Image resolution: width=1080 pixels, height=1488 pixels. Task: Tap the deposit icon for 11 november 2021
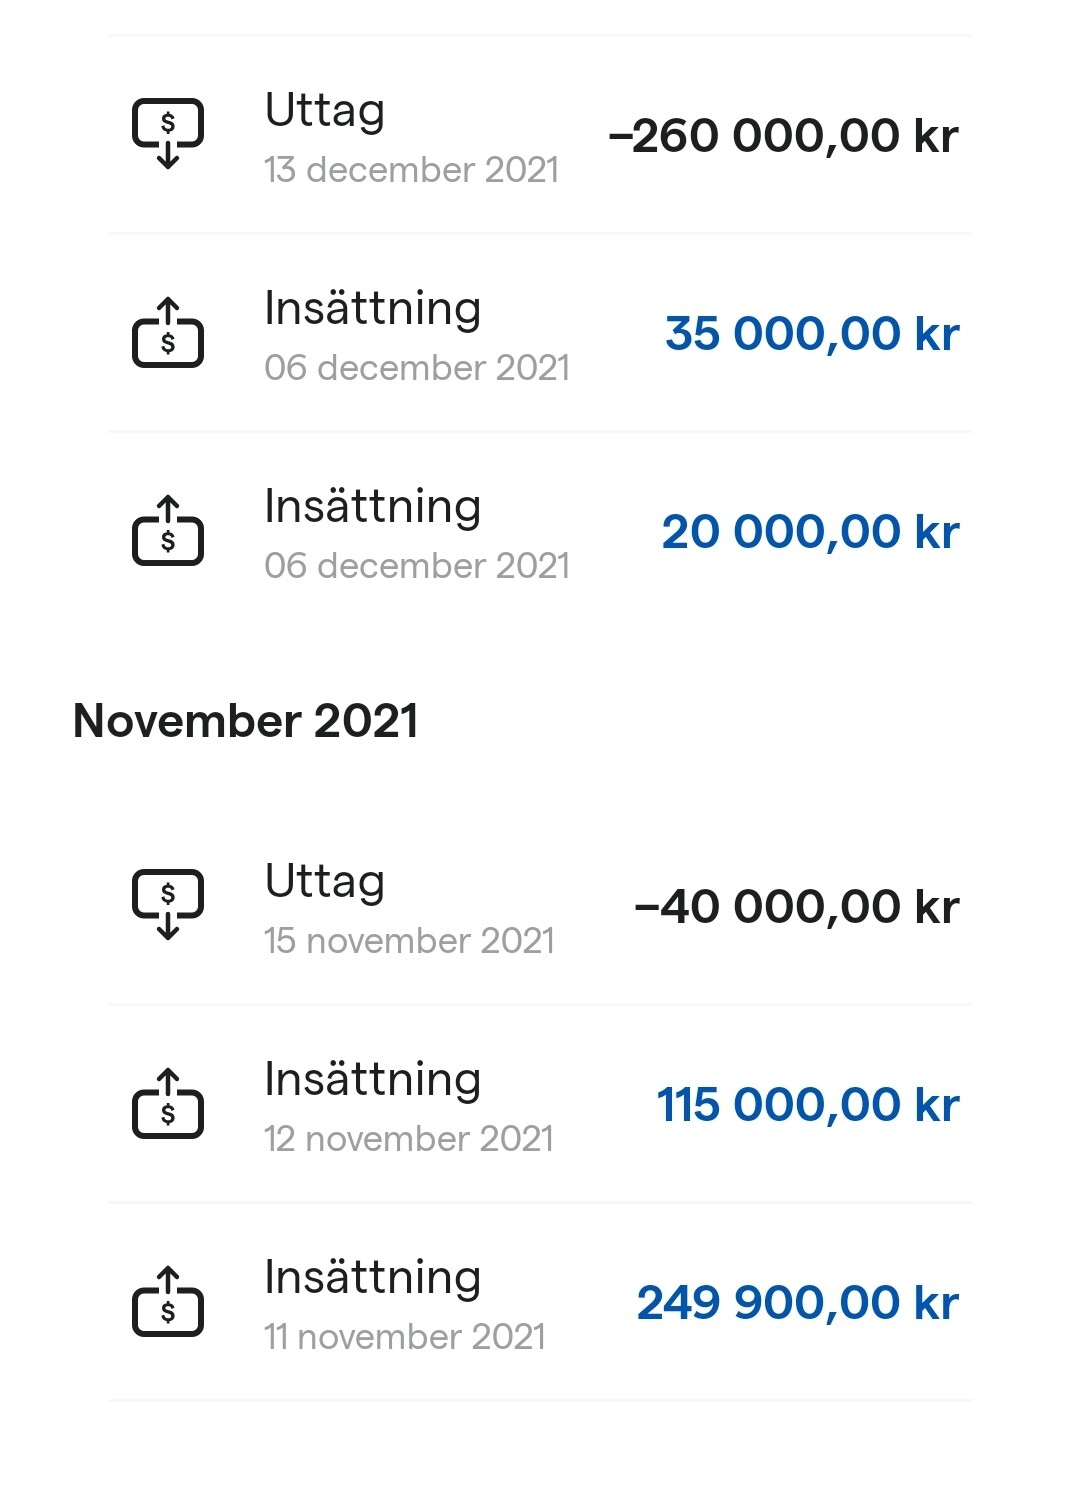(x=168, y=1302)
